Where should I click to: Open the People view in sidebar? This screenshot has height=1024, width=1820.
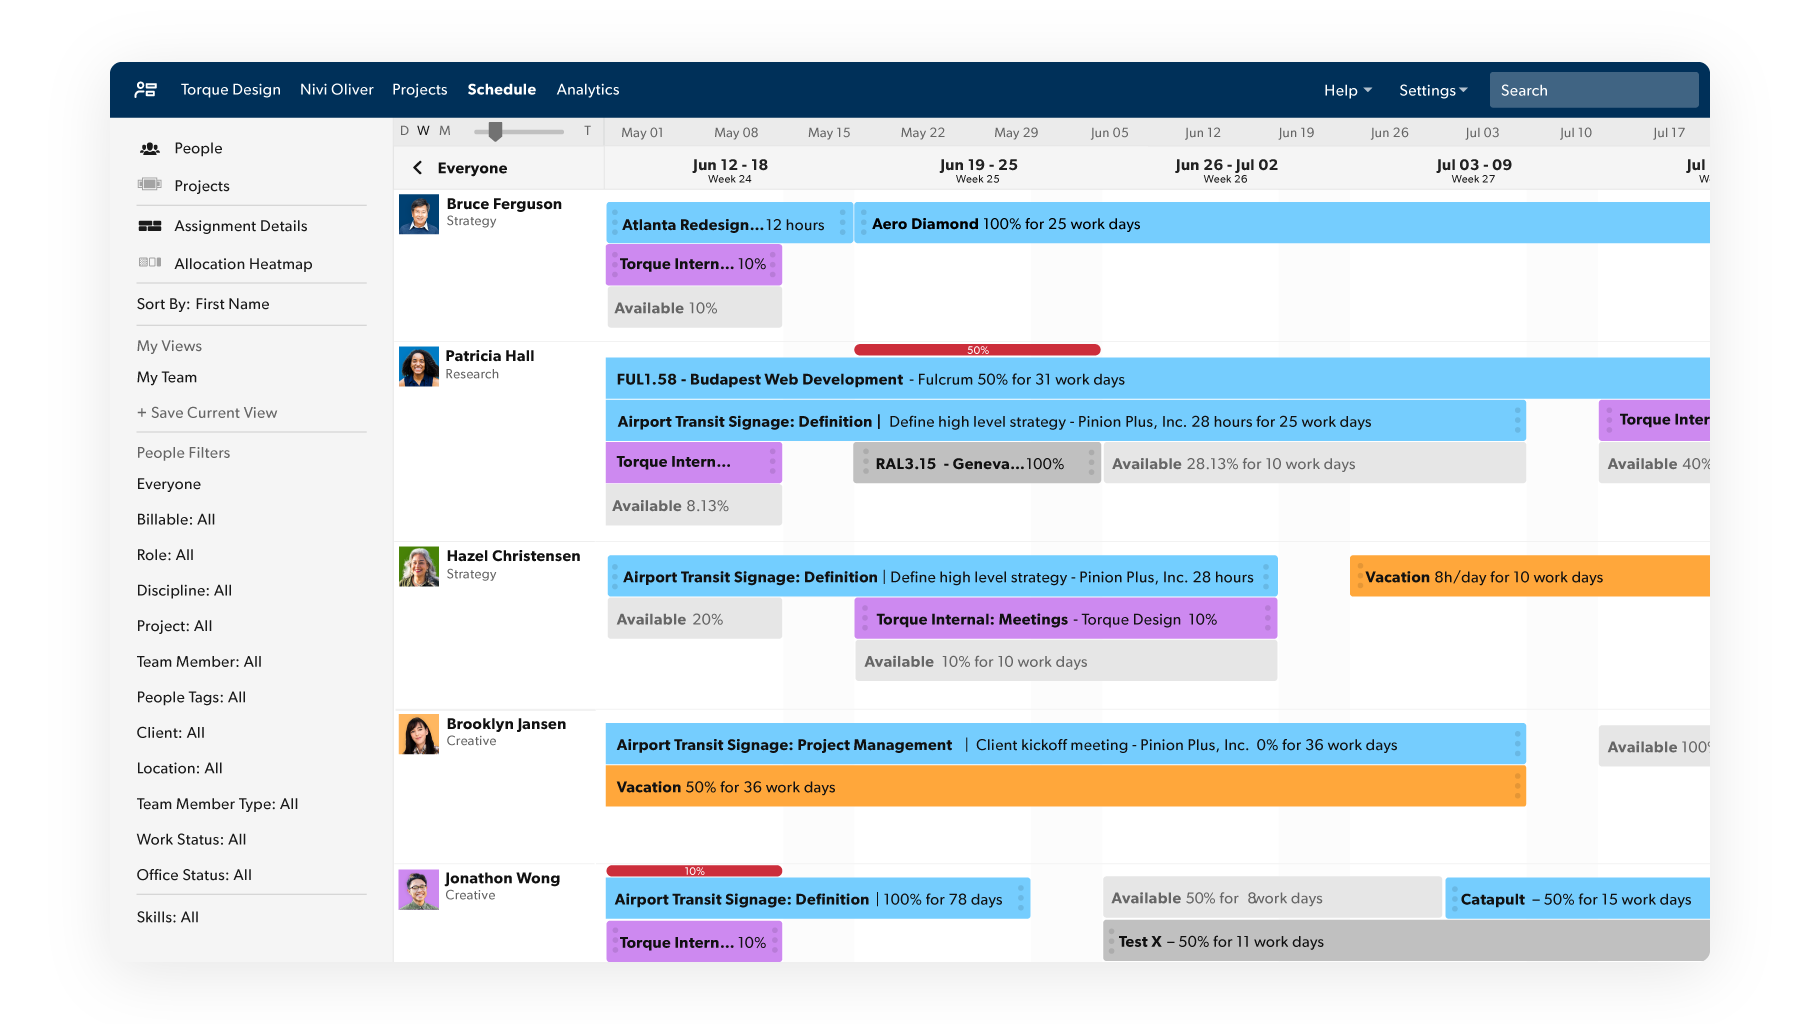197,147
